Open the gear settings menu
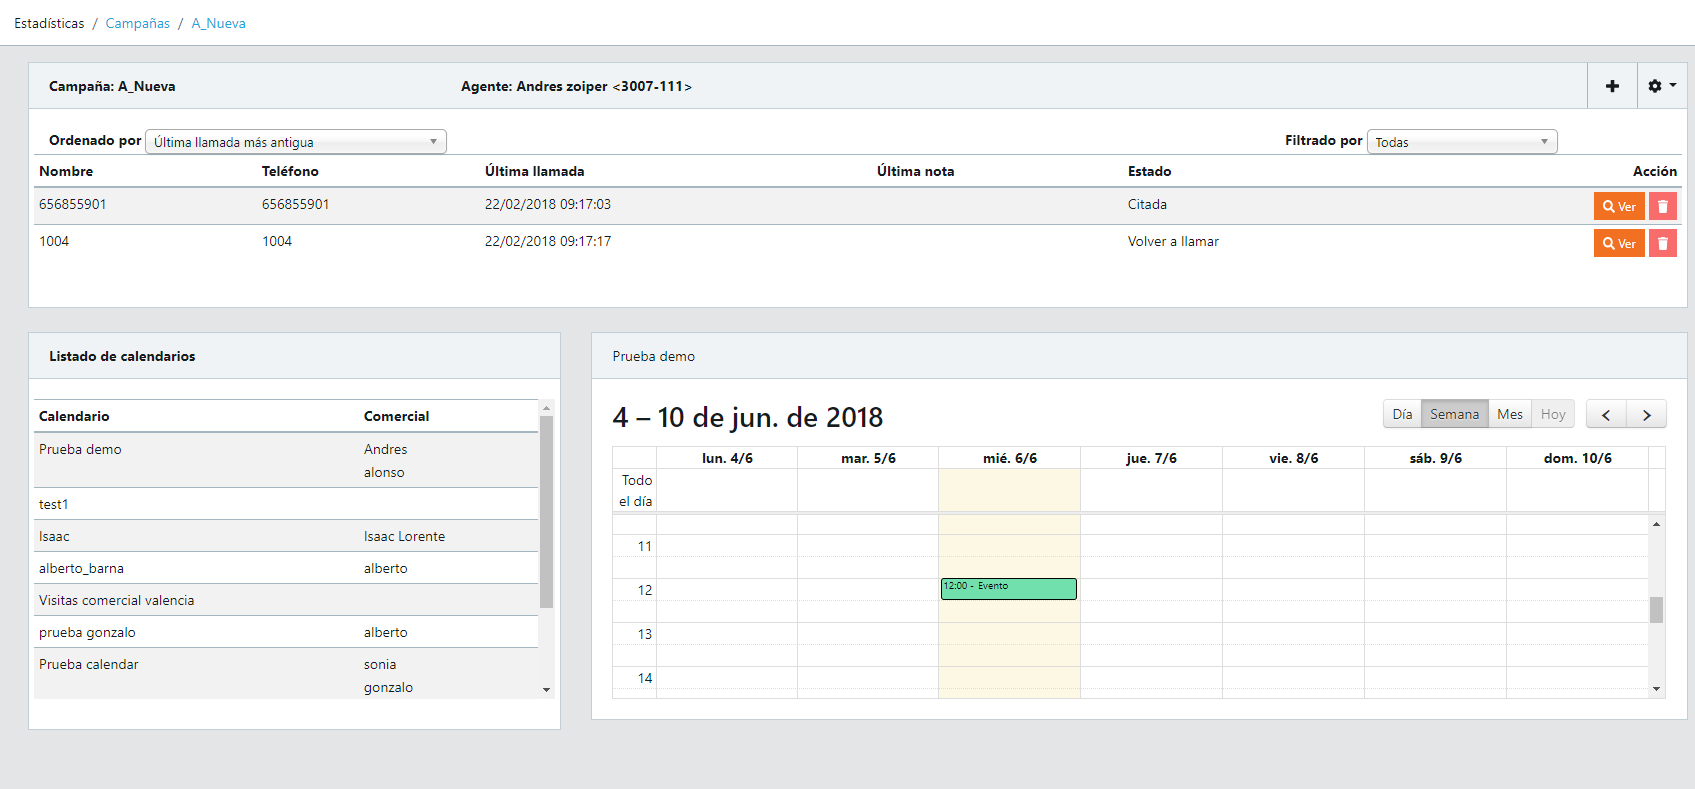The image size is (1695, 789). tap(1661, 86)
